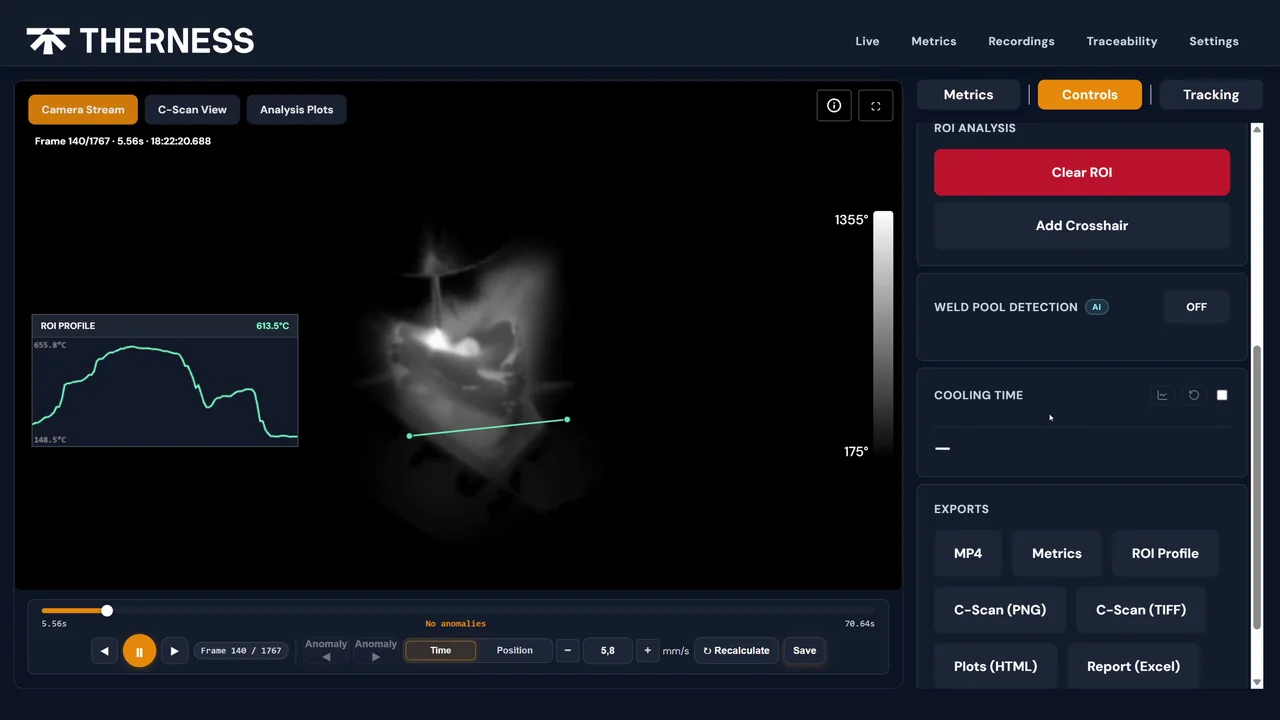Click the mm/s speed input field

[607, 651]
